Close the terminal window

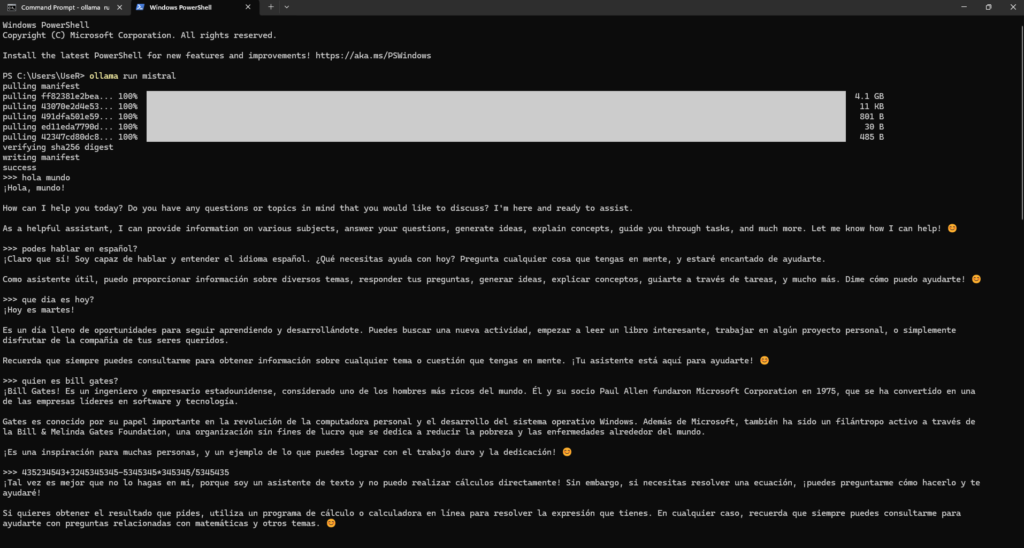1012,7
